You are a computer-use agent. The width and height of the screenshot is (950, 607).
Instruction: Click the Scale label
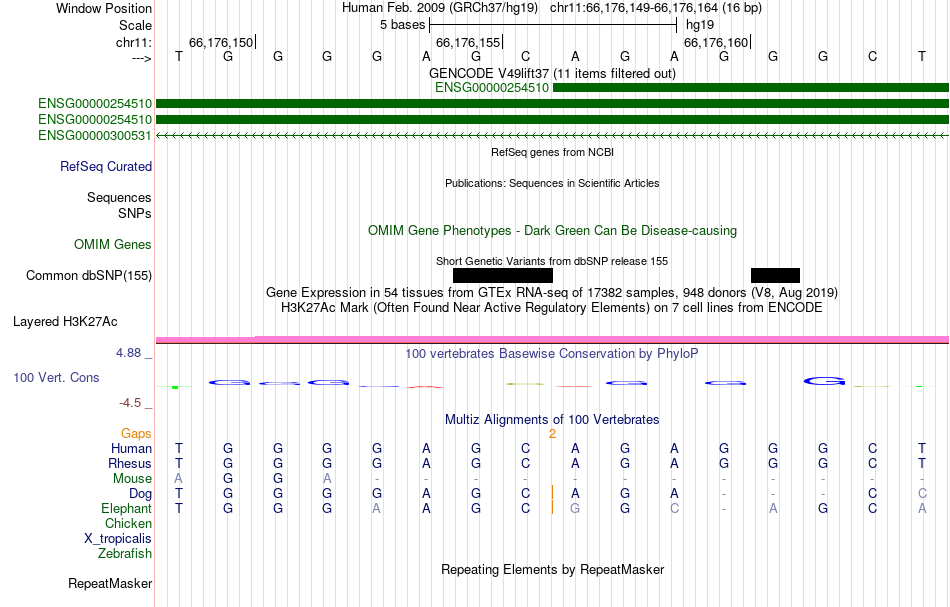135,25
